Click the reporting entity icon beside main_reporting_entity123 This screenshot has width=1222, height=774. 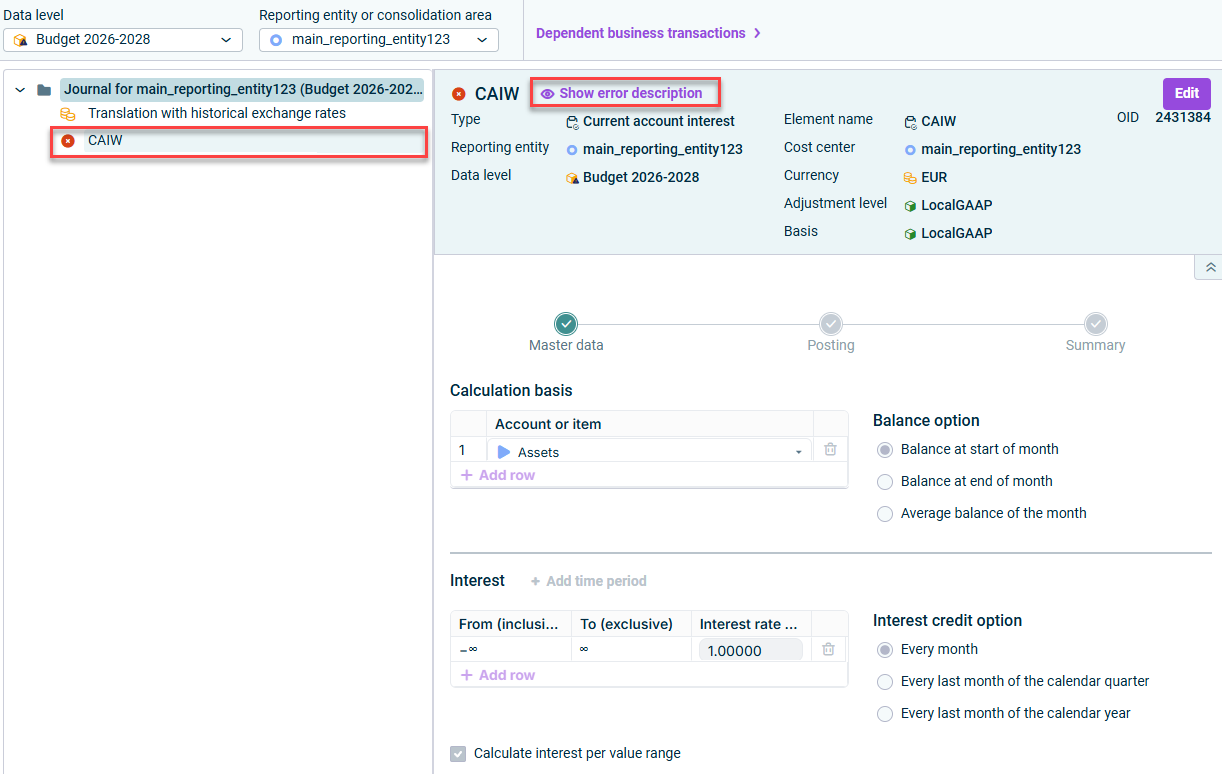(x=573, y=147)
